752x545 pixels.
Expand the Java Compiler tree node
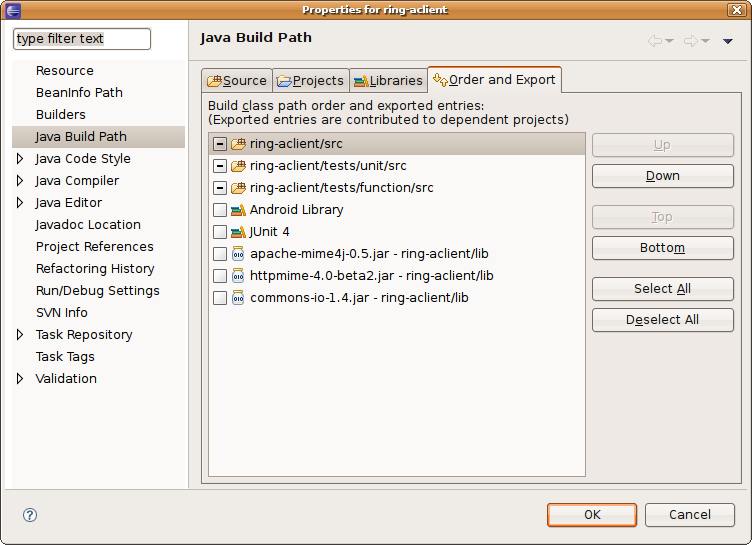20,180
